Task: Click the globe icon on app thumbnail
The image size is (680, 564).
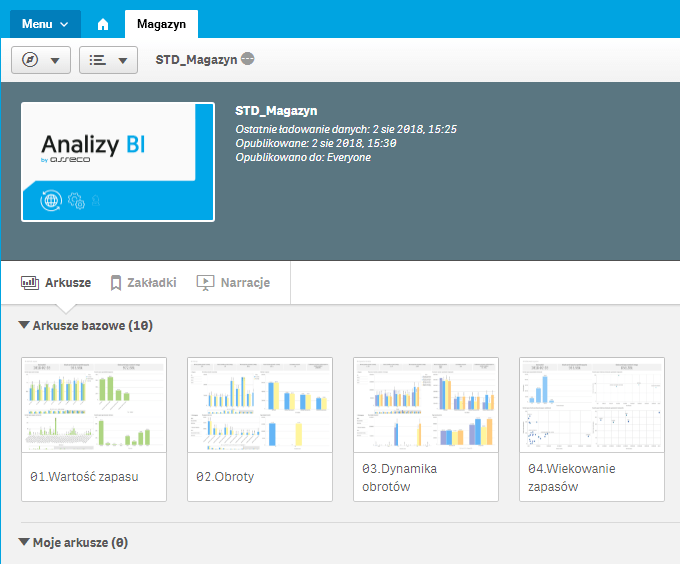Action: pyautogui.click(x=51, y=200)
